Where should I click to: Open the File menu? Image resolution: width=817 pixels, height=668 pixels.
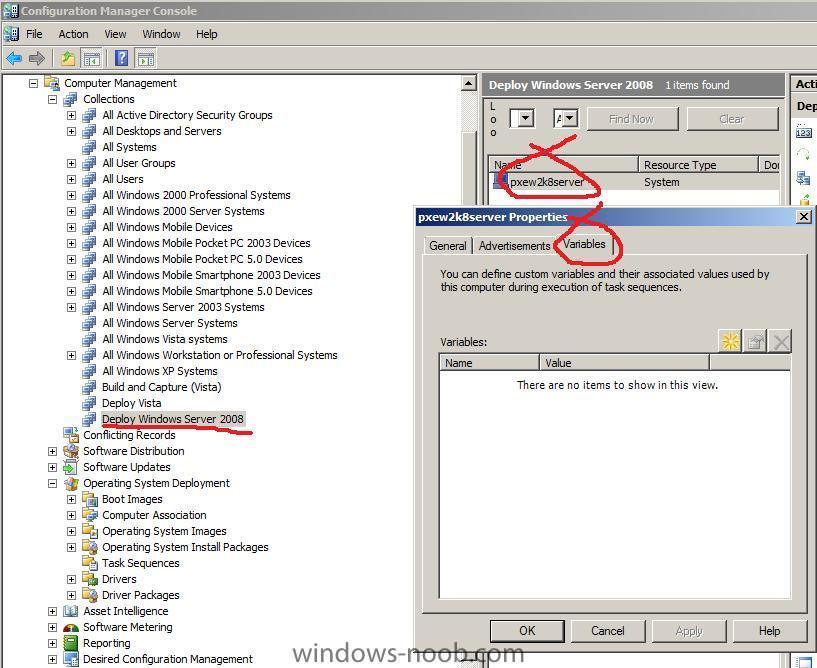click(34, 34)
